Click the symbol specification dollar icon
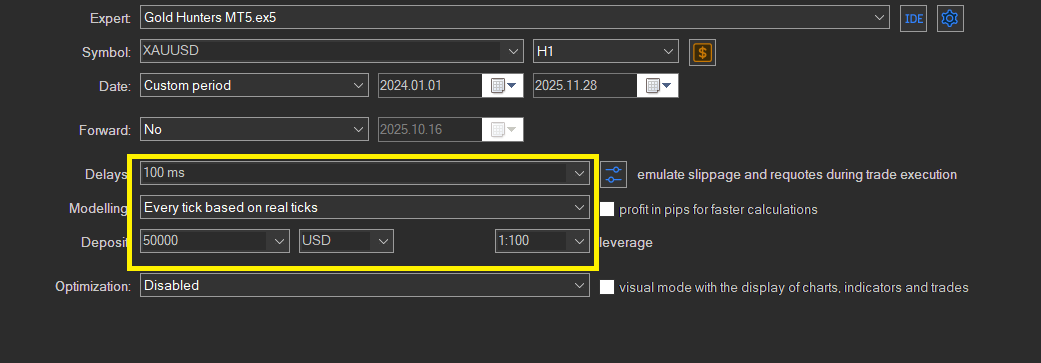Viewport: 1041px width, 363px height. pyautogui.click(x=702, y=52)
